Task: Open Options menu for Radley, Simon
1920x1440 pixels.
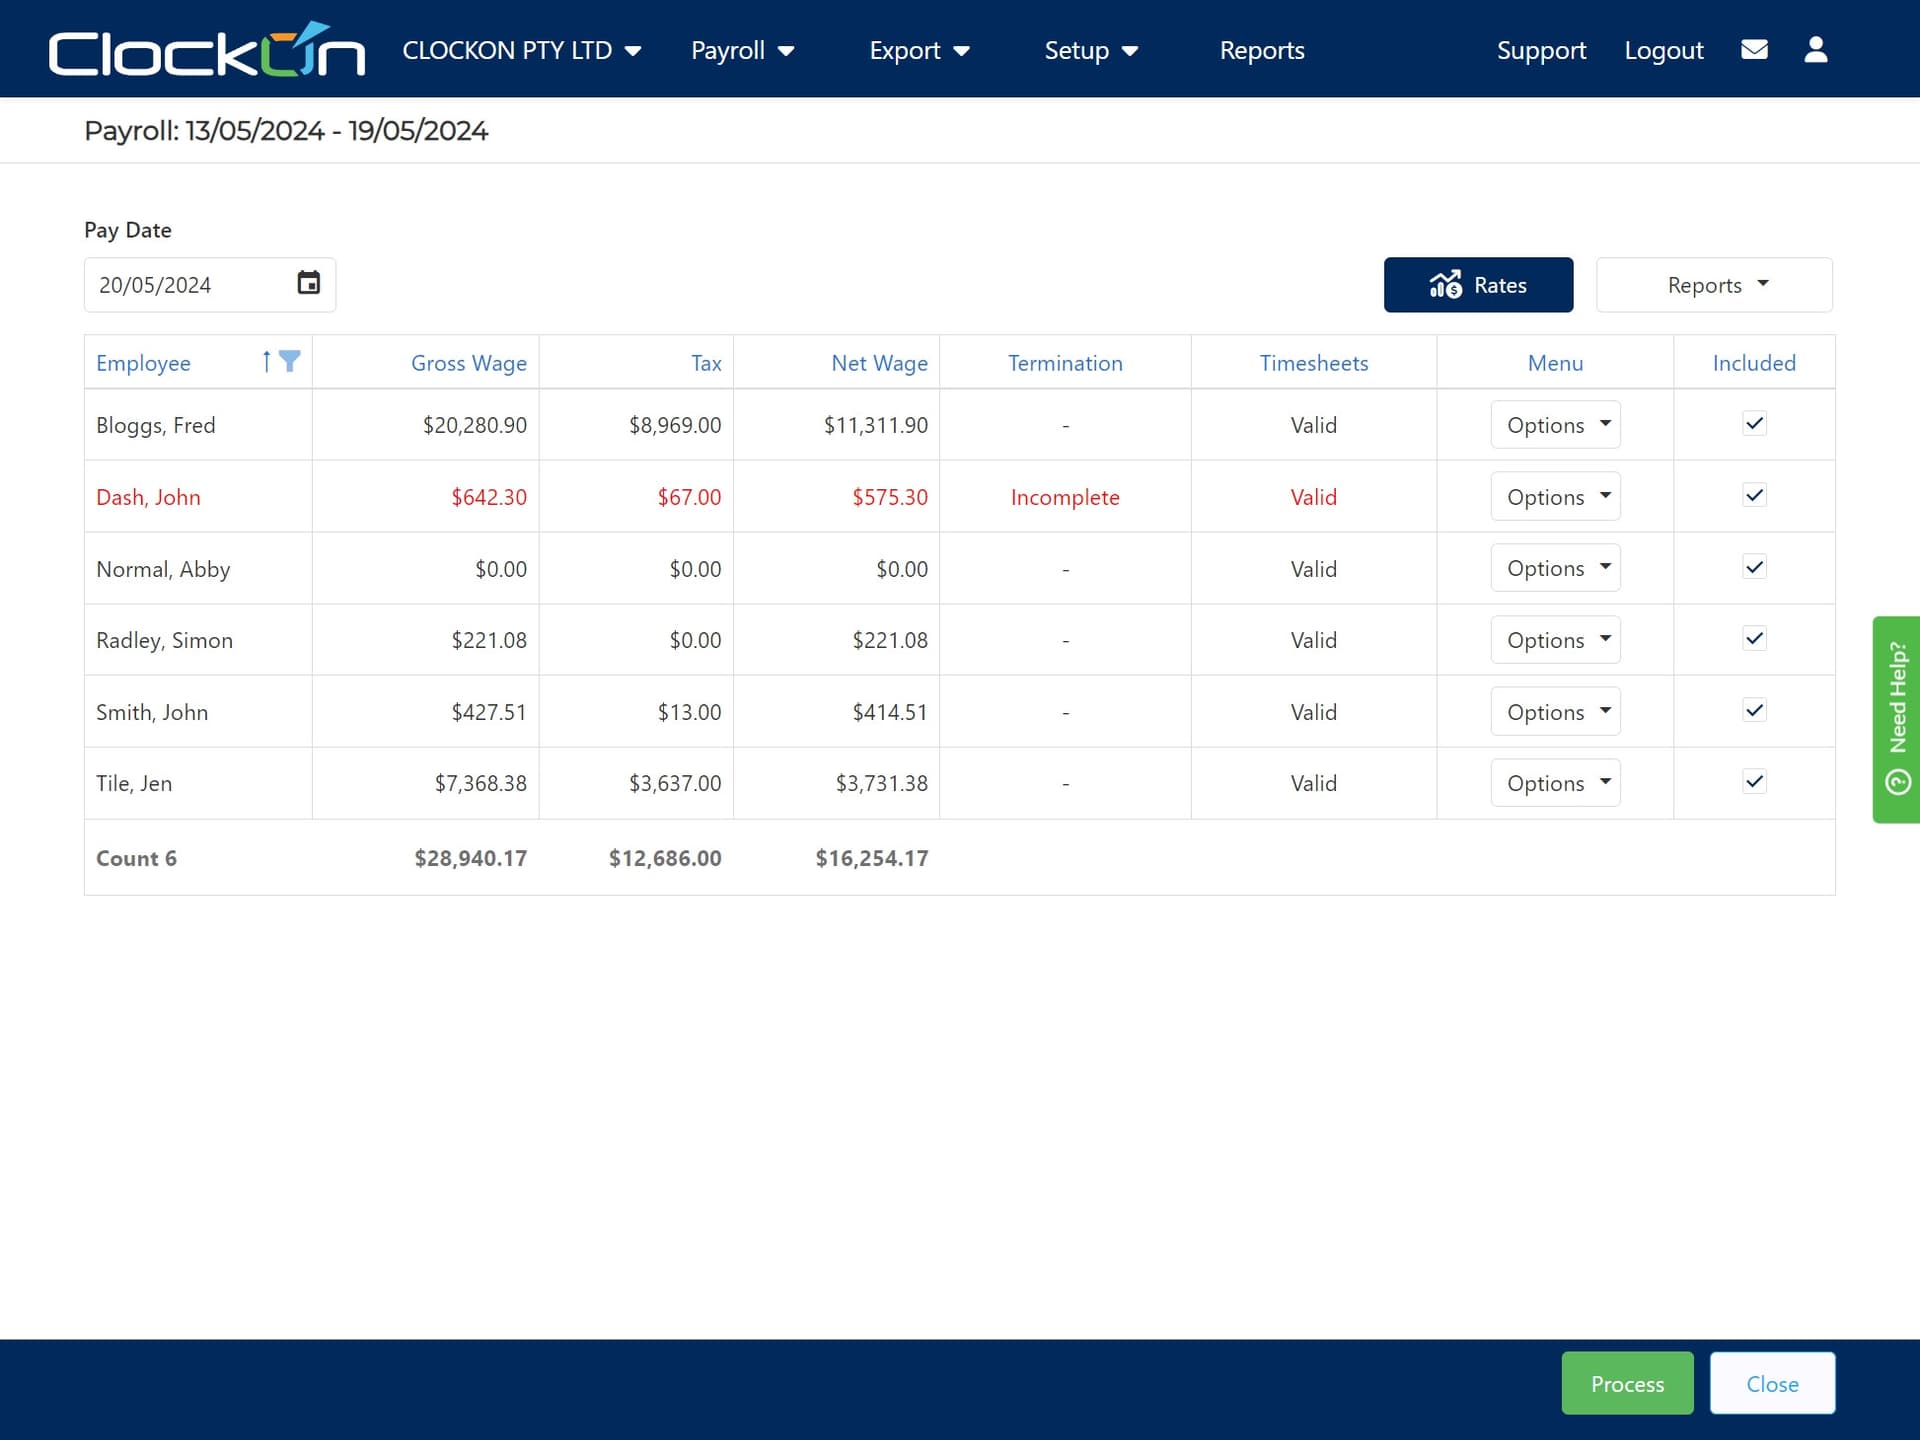Action: (x=1555, y=640)
